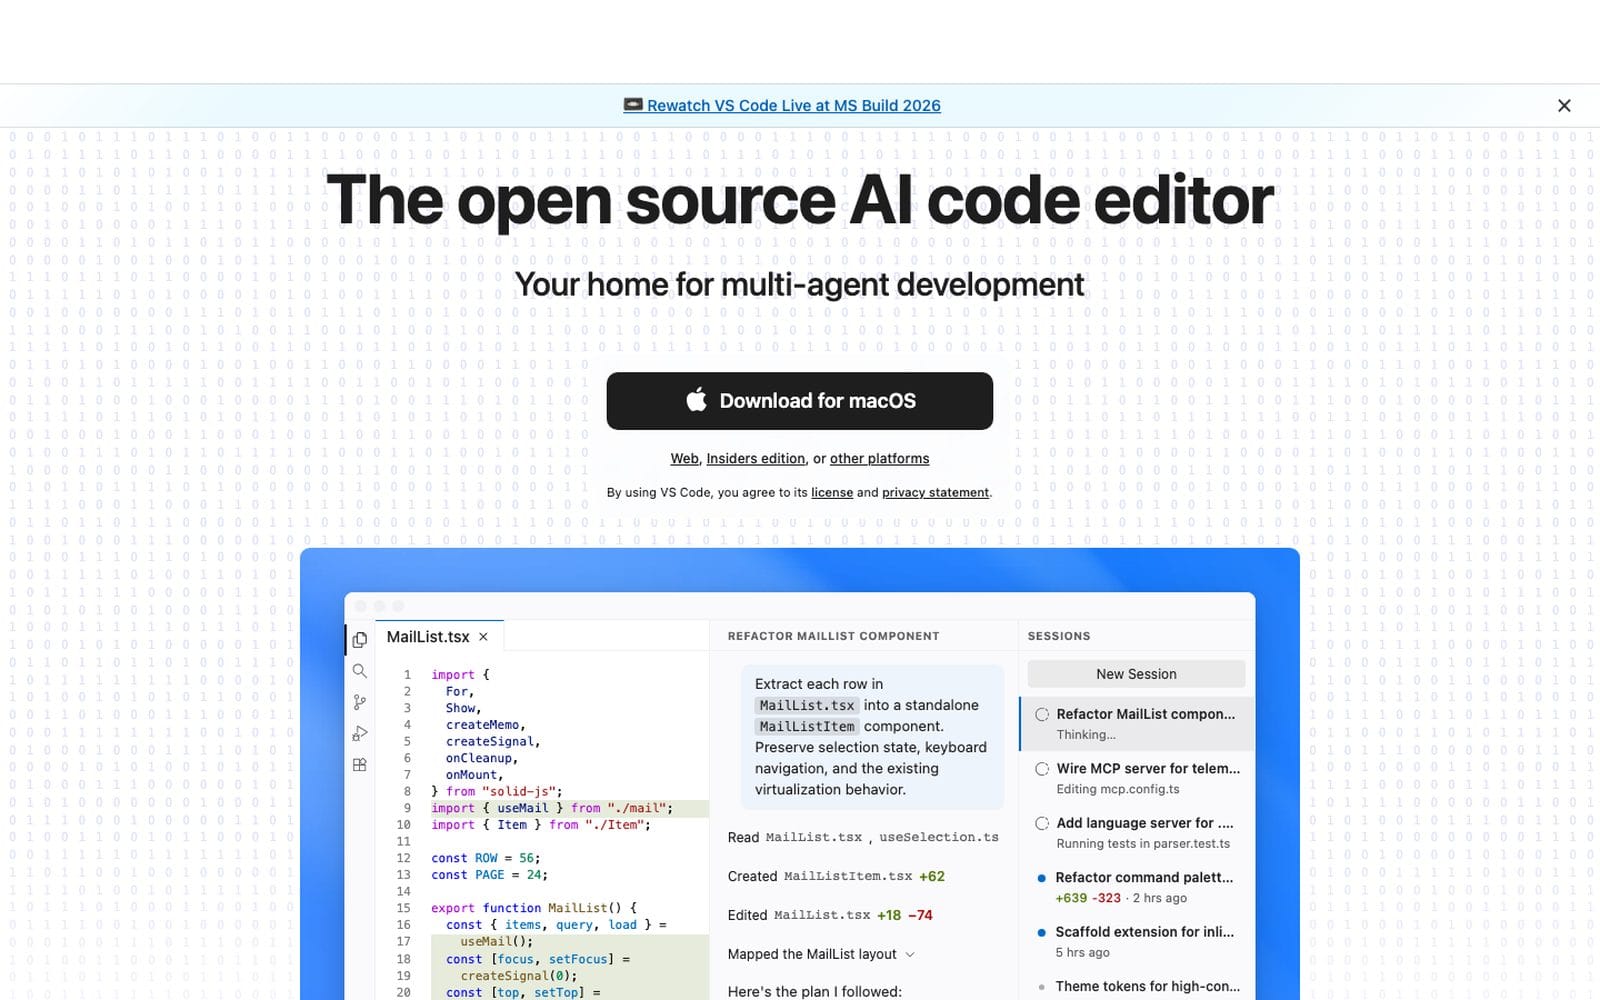Click the SESSIONS panel header
This screenshot has height=1000, width=1600.
click(1059, 636)
